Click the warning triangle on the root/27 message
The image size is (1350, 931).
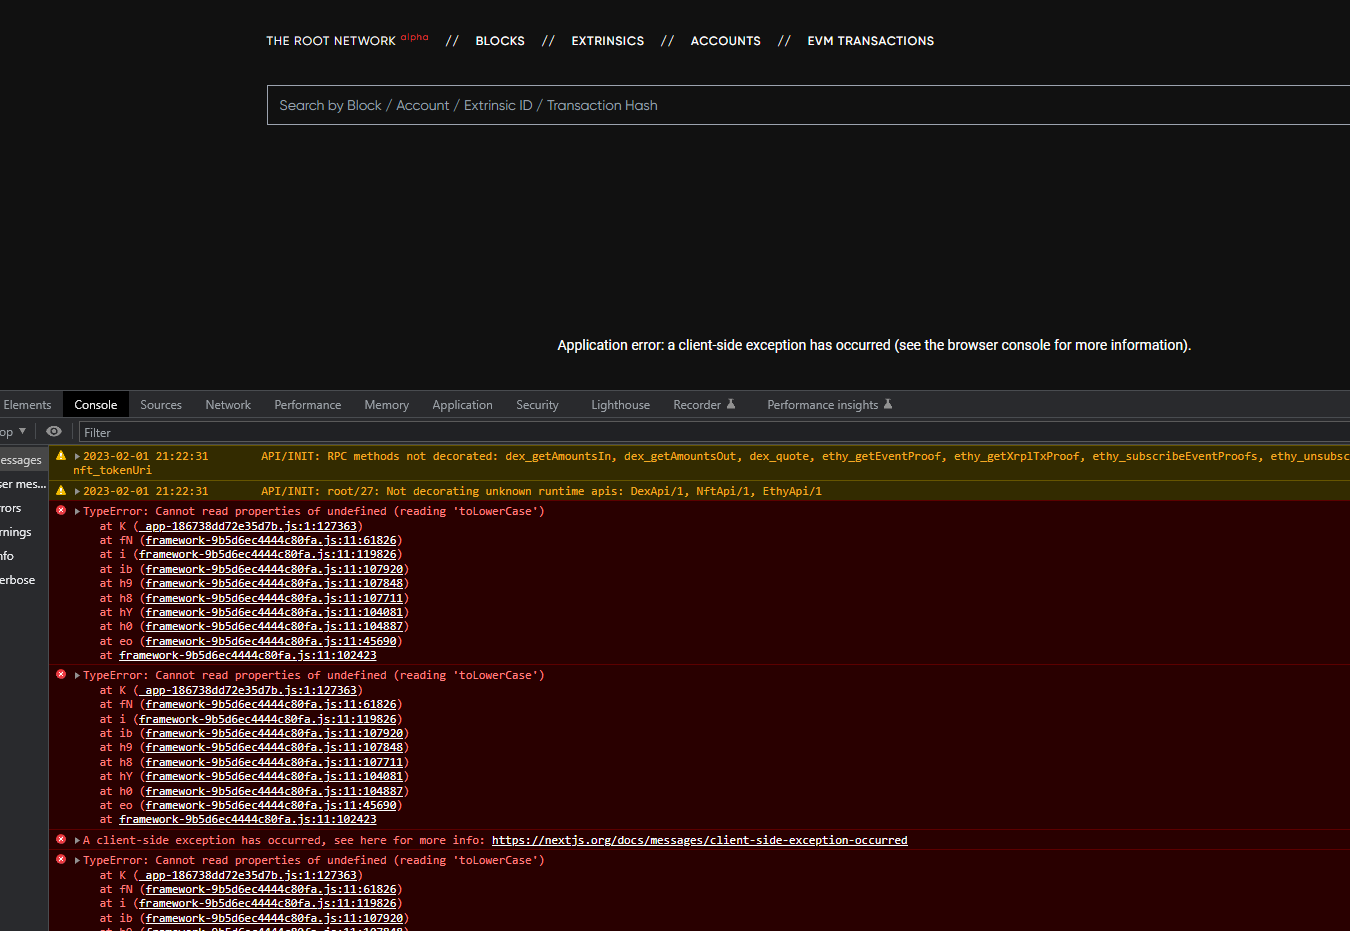pyautogui.click(x=60, y=490)
